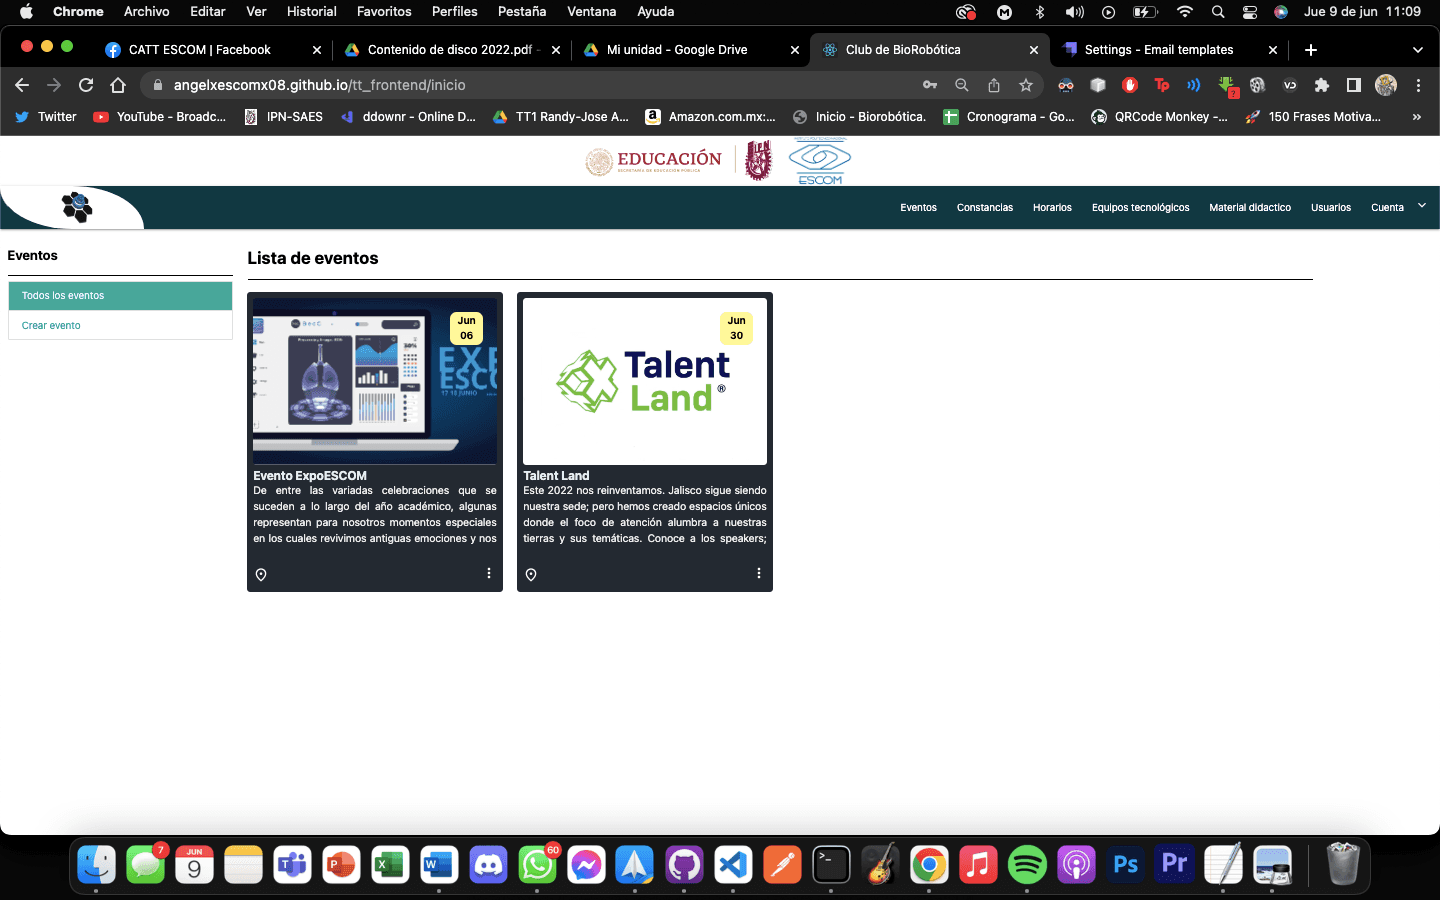Click the share icon in address bar
1440x900 pixels.
[994, 85]
